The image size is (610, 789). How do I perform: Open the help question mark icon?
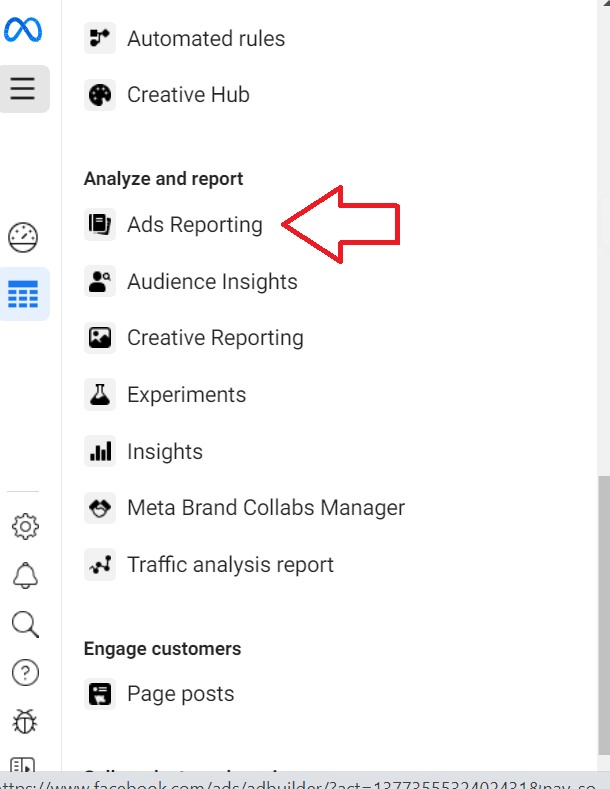25,672
